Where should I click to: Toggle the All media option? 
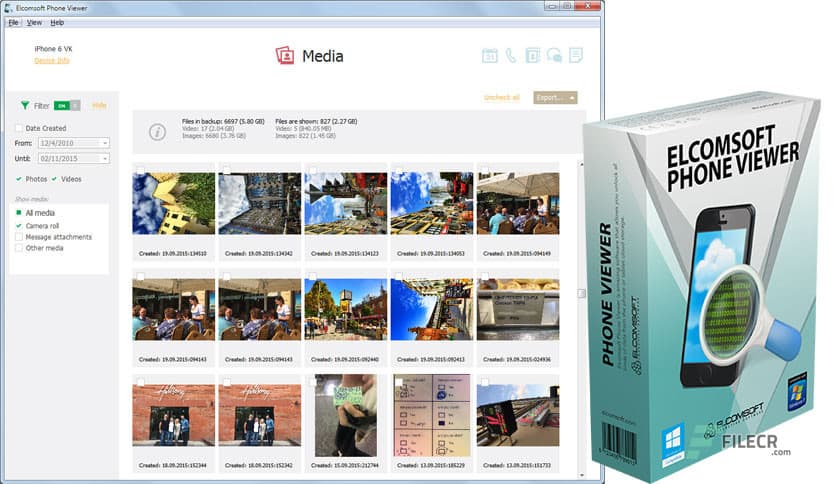tap(19, 213)
